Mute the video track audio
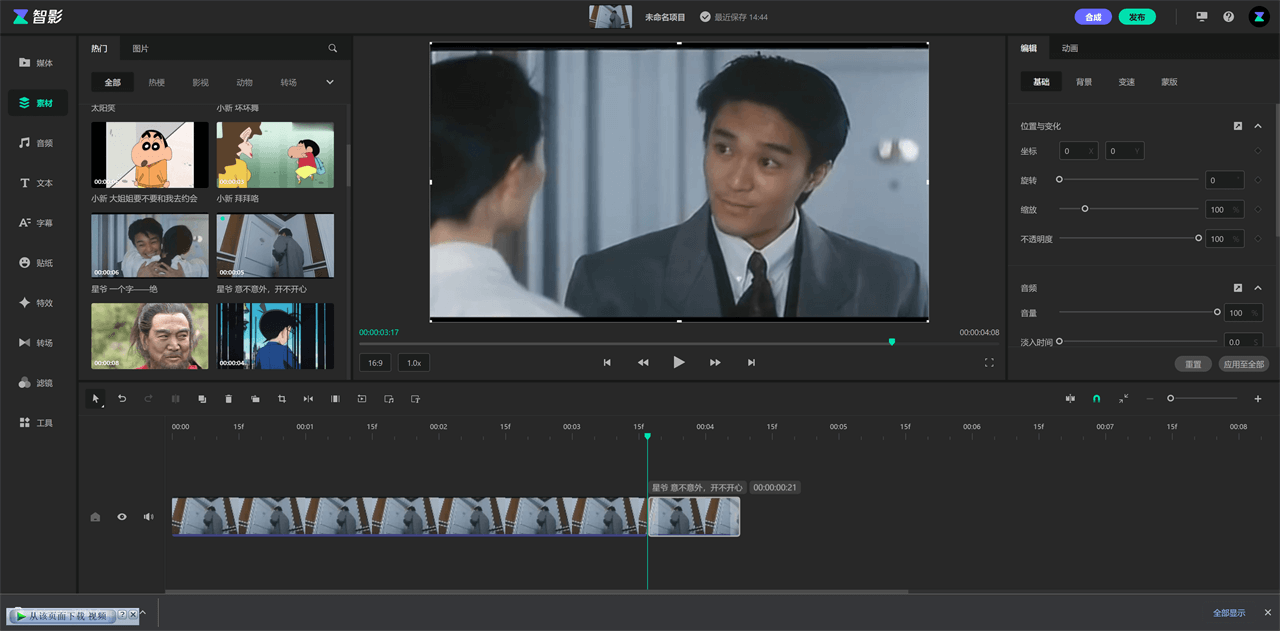 pyautogui.click(x=148, y=517)
